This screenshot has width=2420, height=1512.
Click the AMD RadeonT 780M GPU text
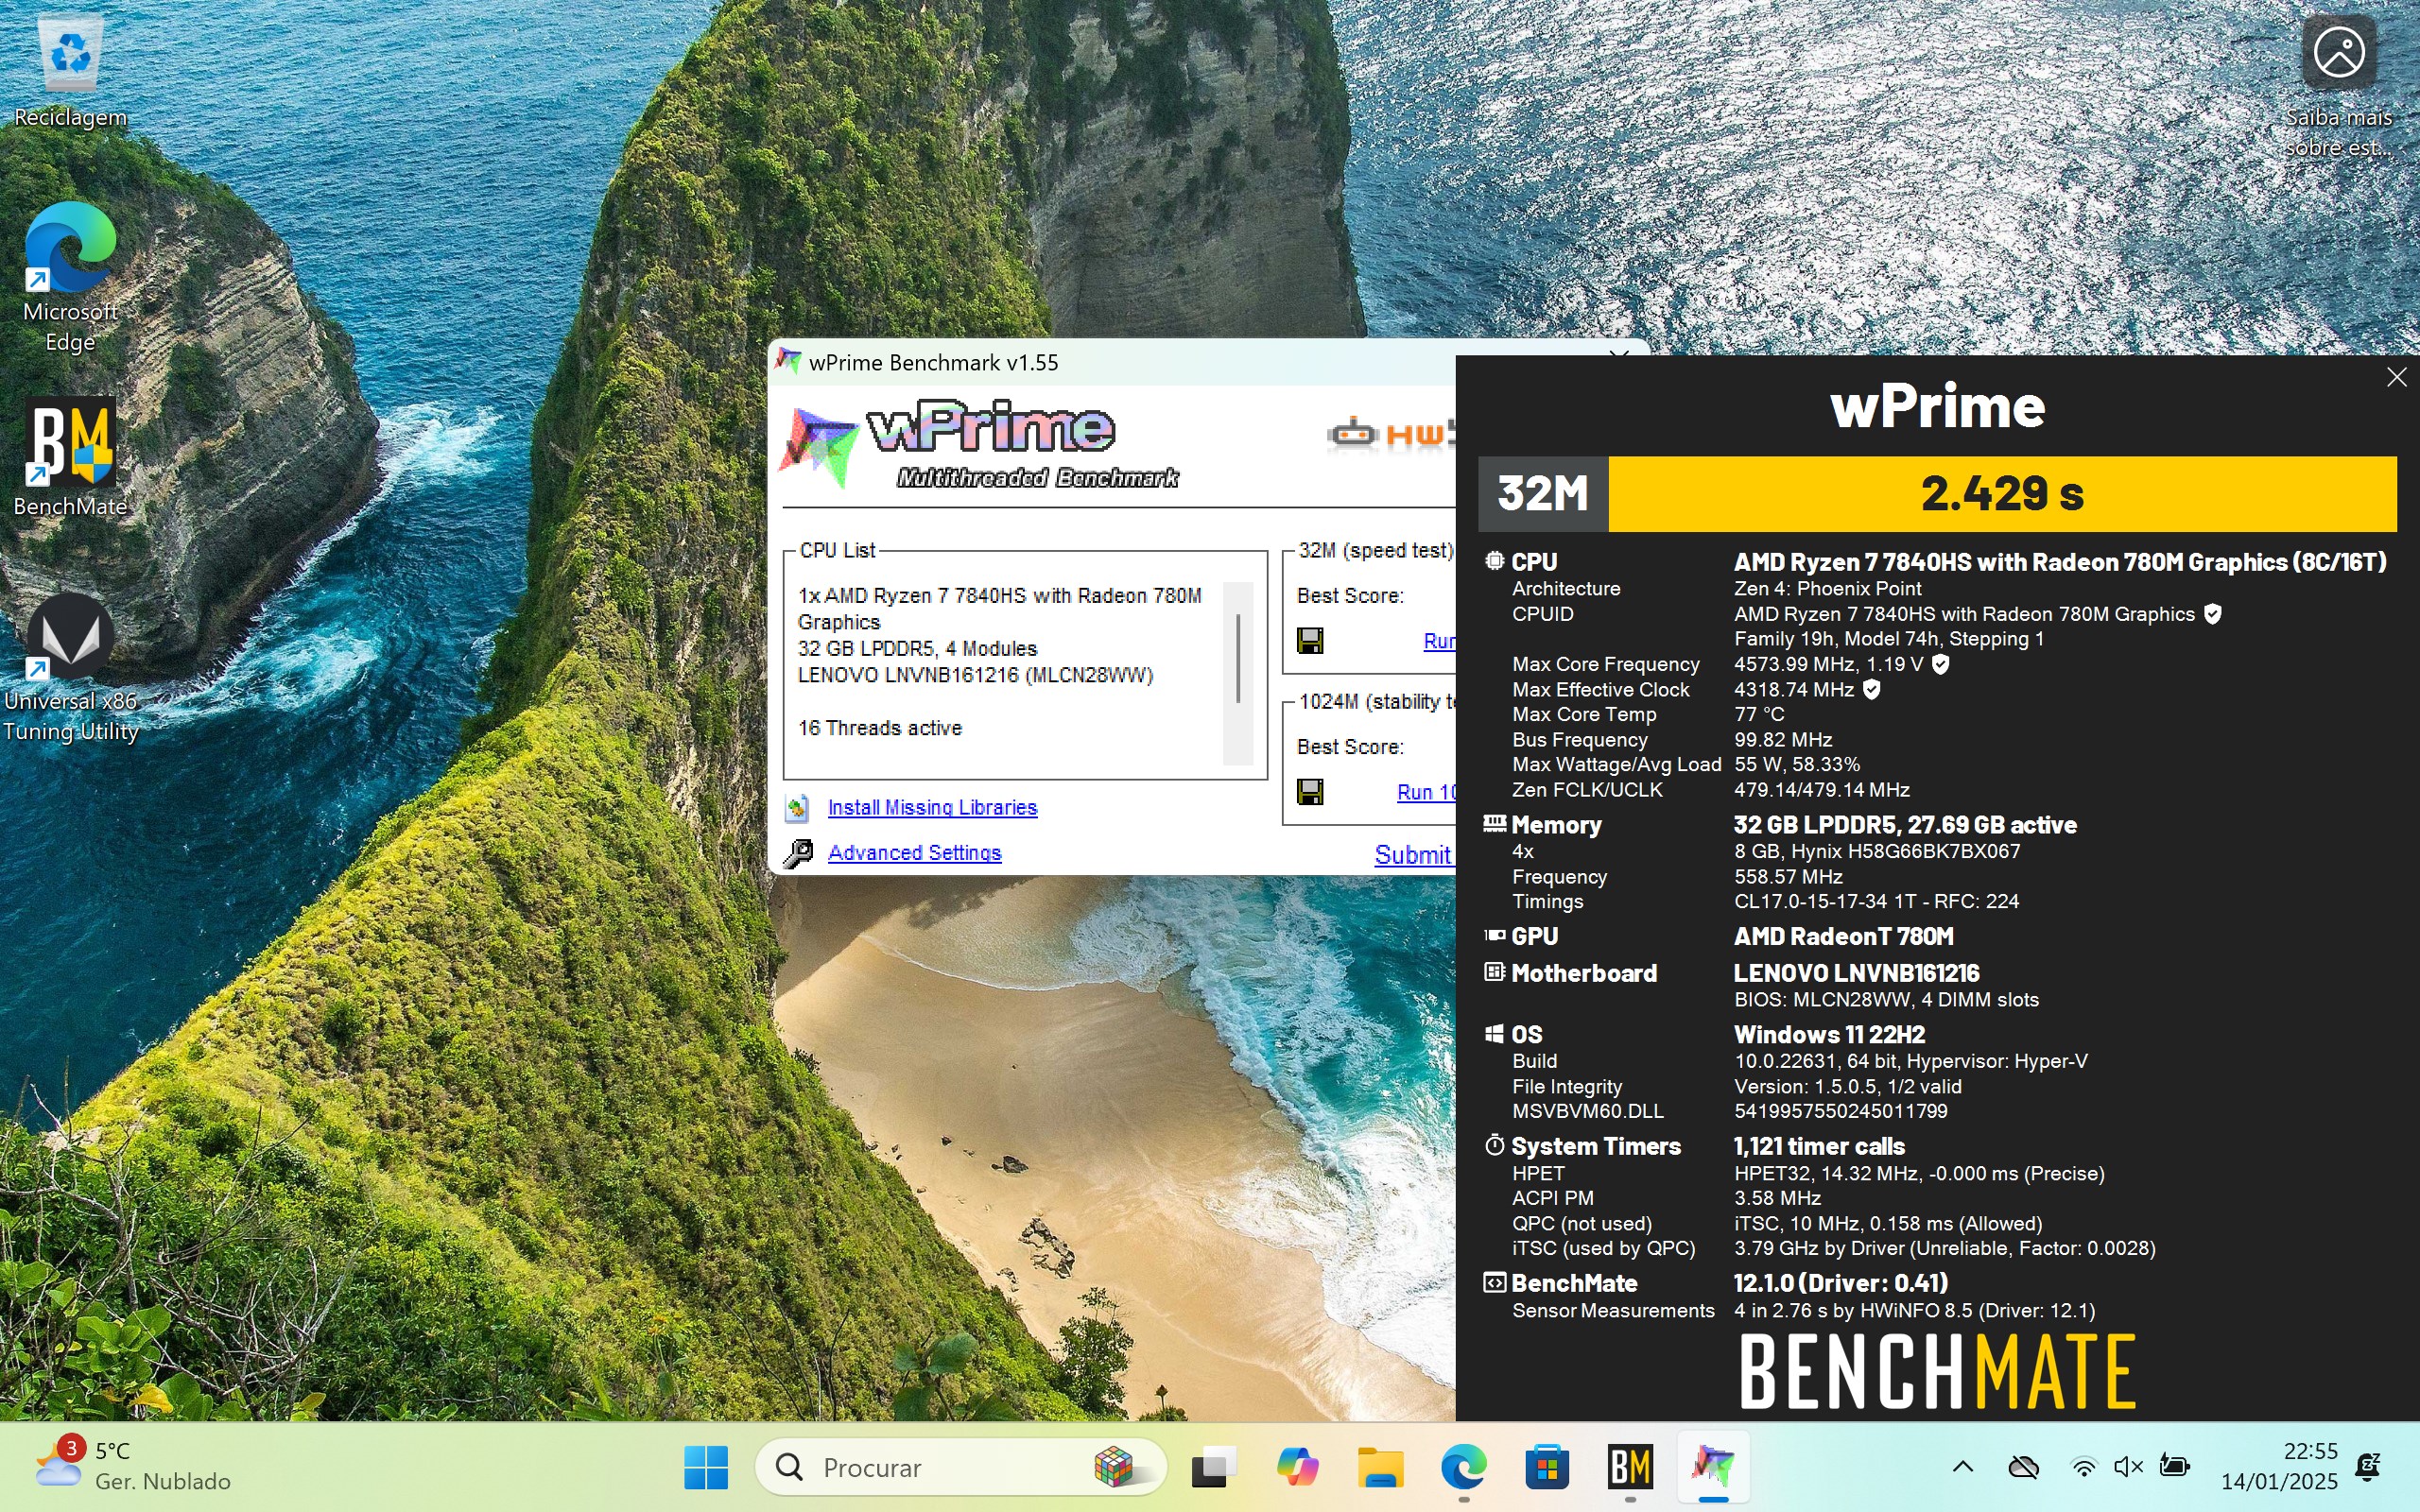[x=1843, y=936]
